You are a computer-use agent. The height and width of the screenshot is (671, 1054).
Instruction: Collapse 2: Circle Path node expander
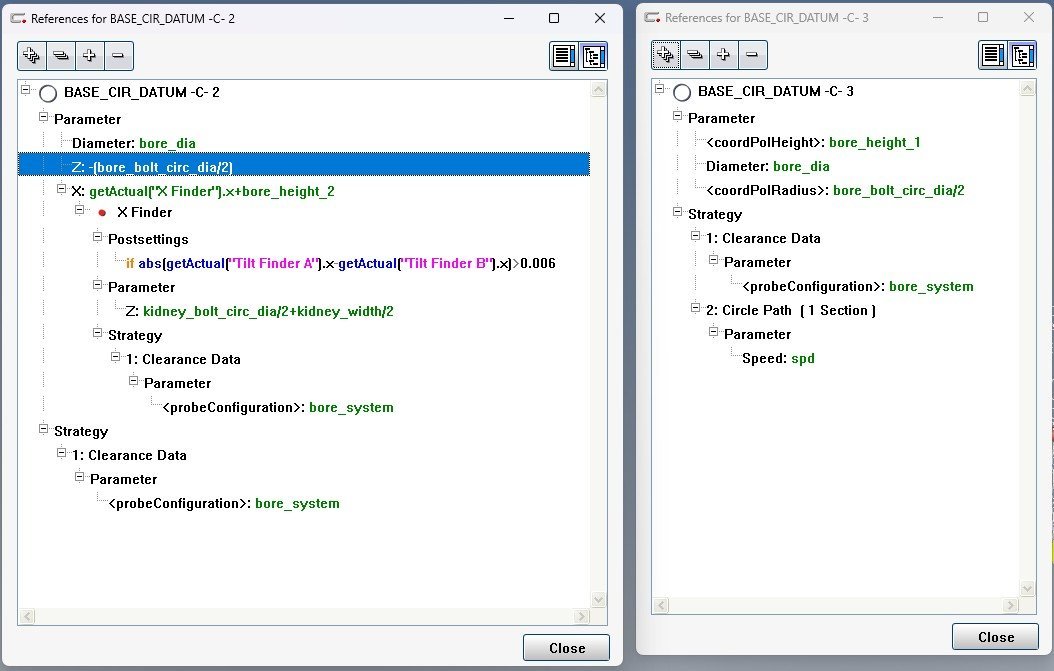696,308
